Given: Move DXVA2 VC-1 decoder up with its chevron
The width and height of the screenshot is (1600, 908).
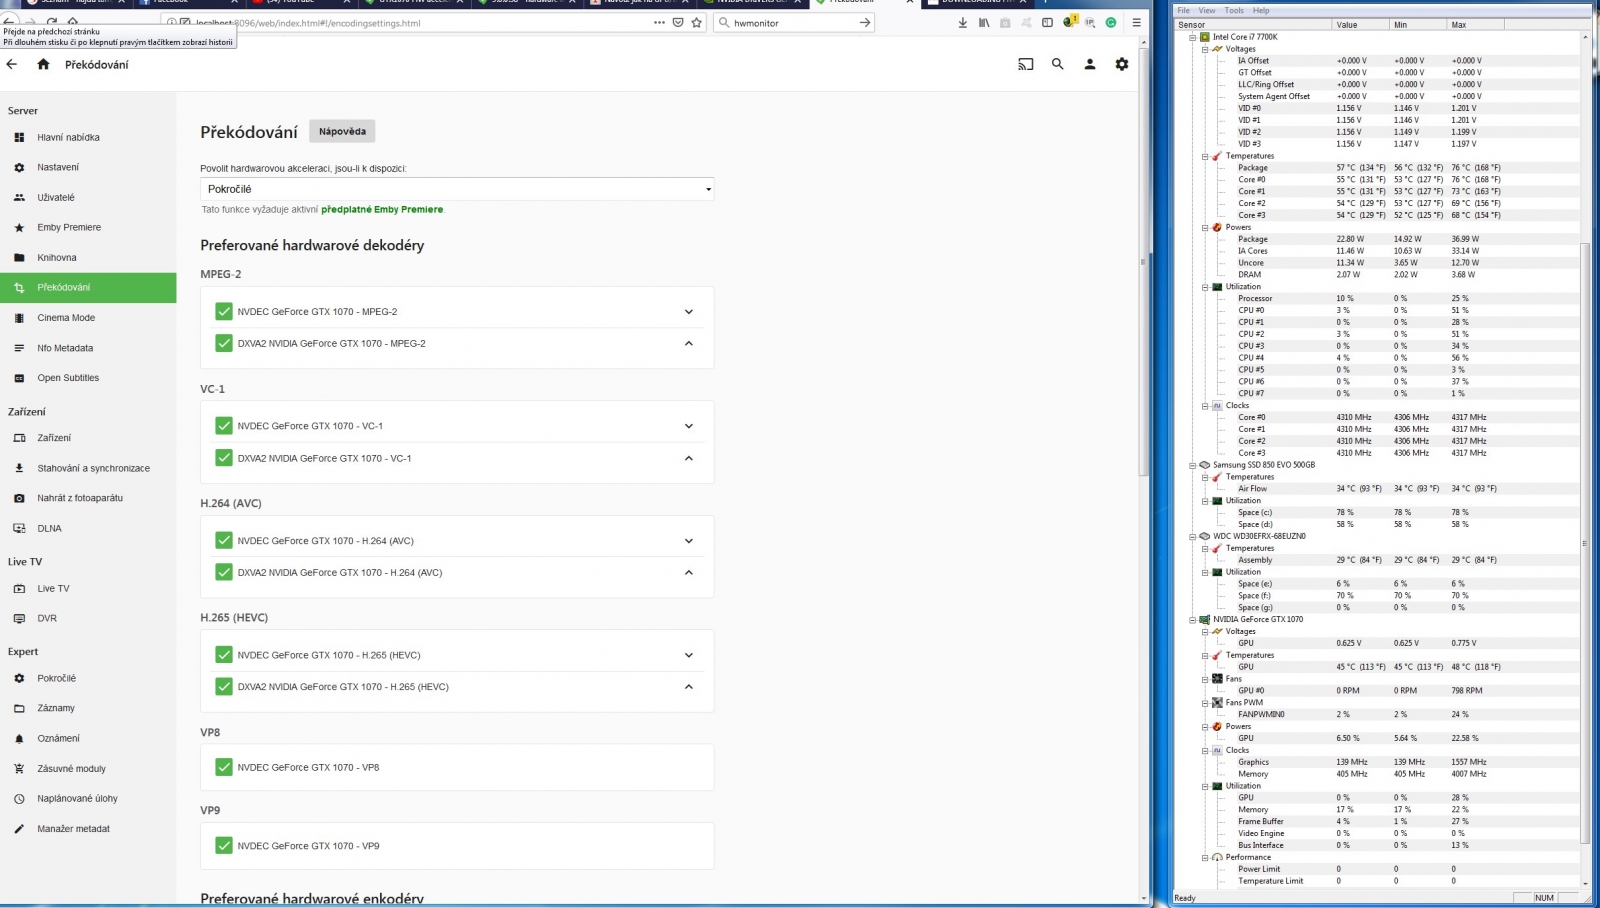Looking at the screenshot, I should click(x=688, y=457).
